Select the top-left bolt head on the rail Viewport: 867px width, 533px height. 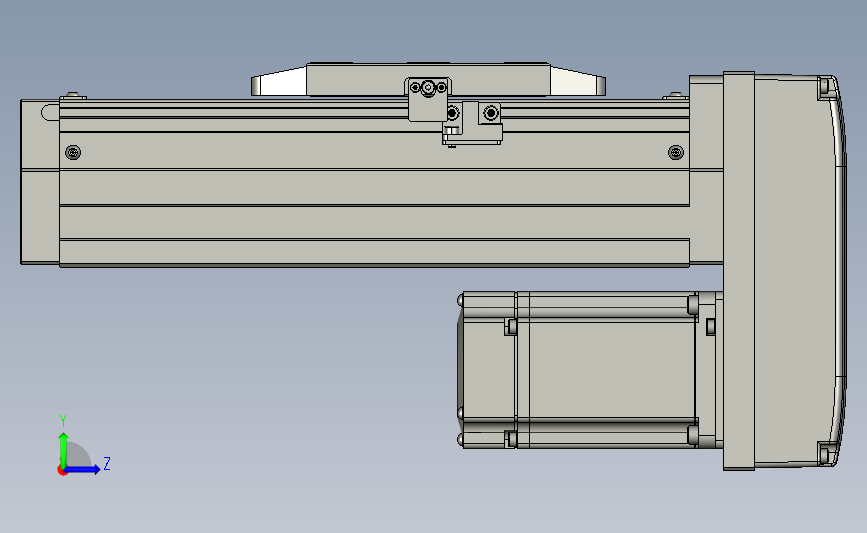click(73, 96)
